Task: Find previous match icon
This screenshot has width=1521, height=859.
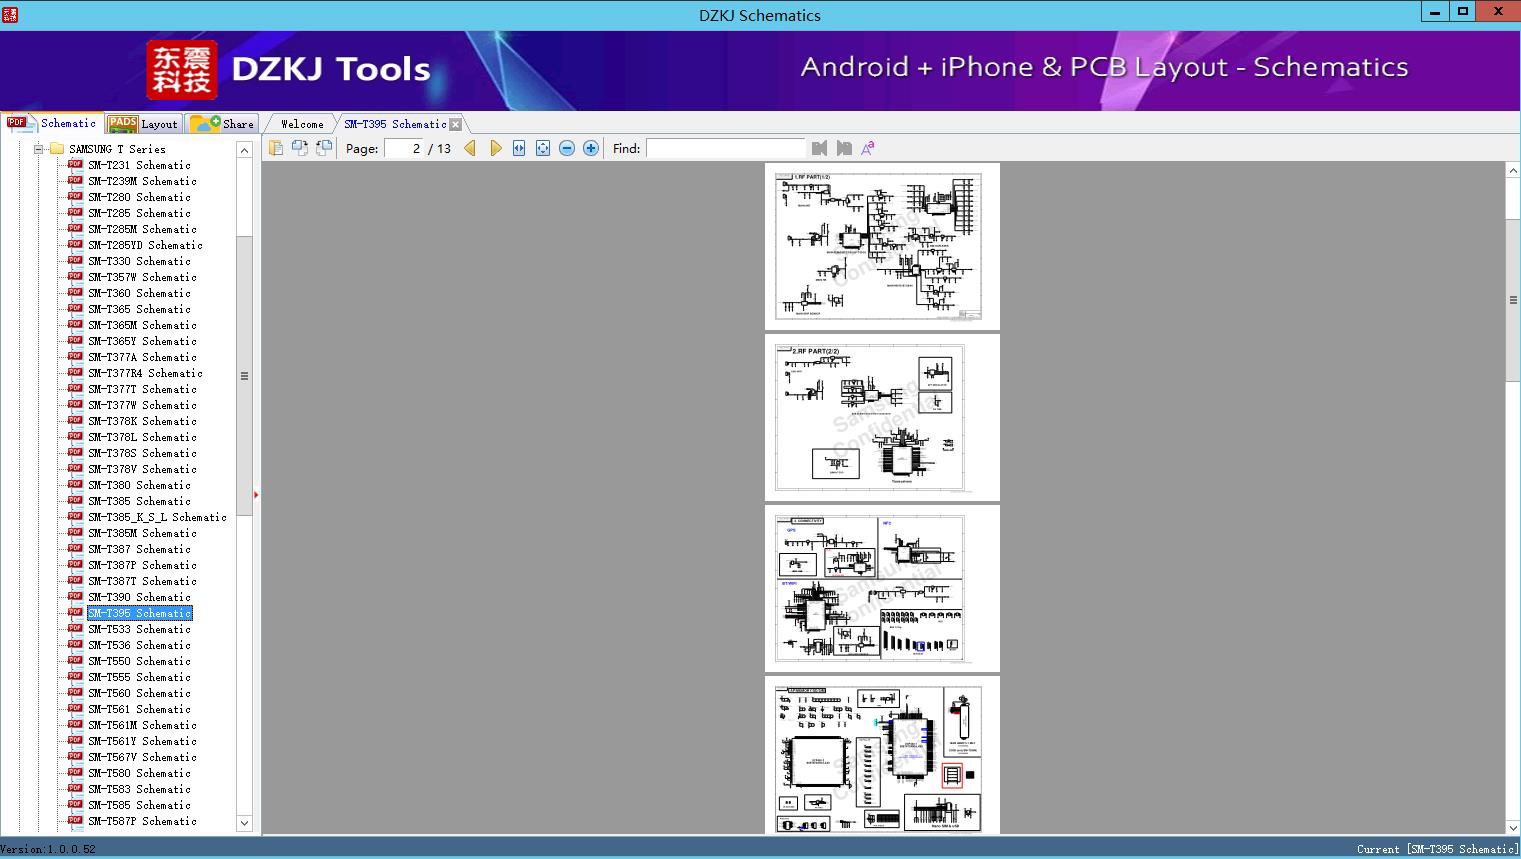Action: (820, 148)
